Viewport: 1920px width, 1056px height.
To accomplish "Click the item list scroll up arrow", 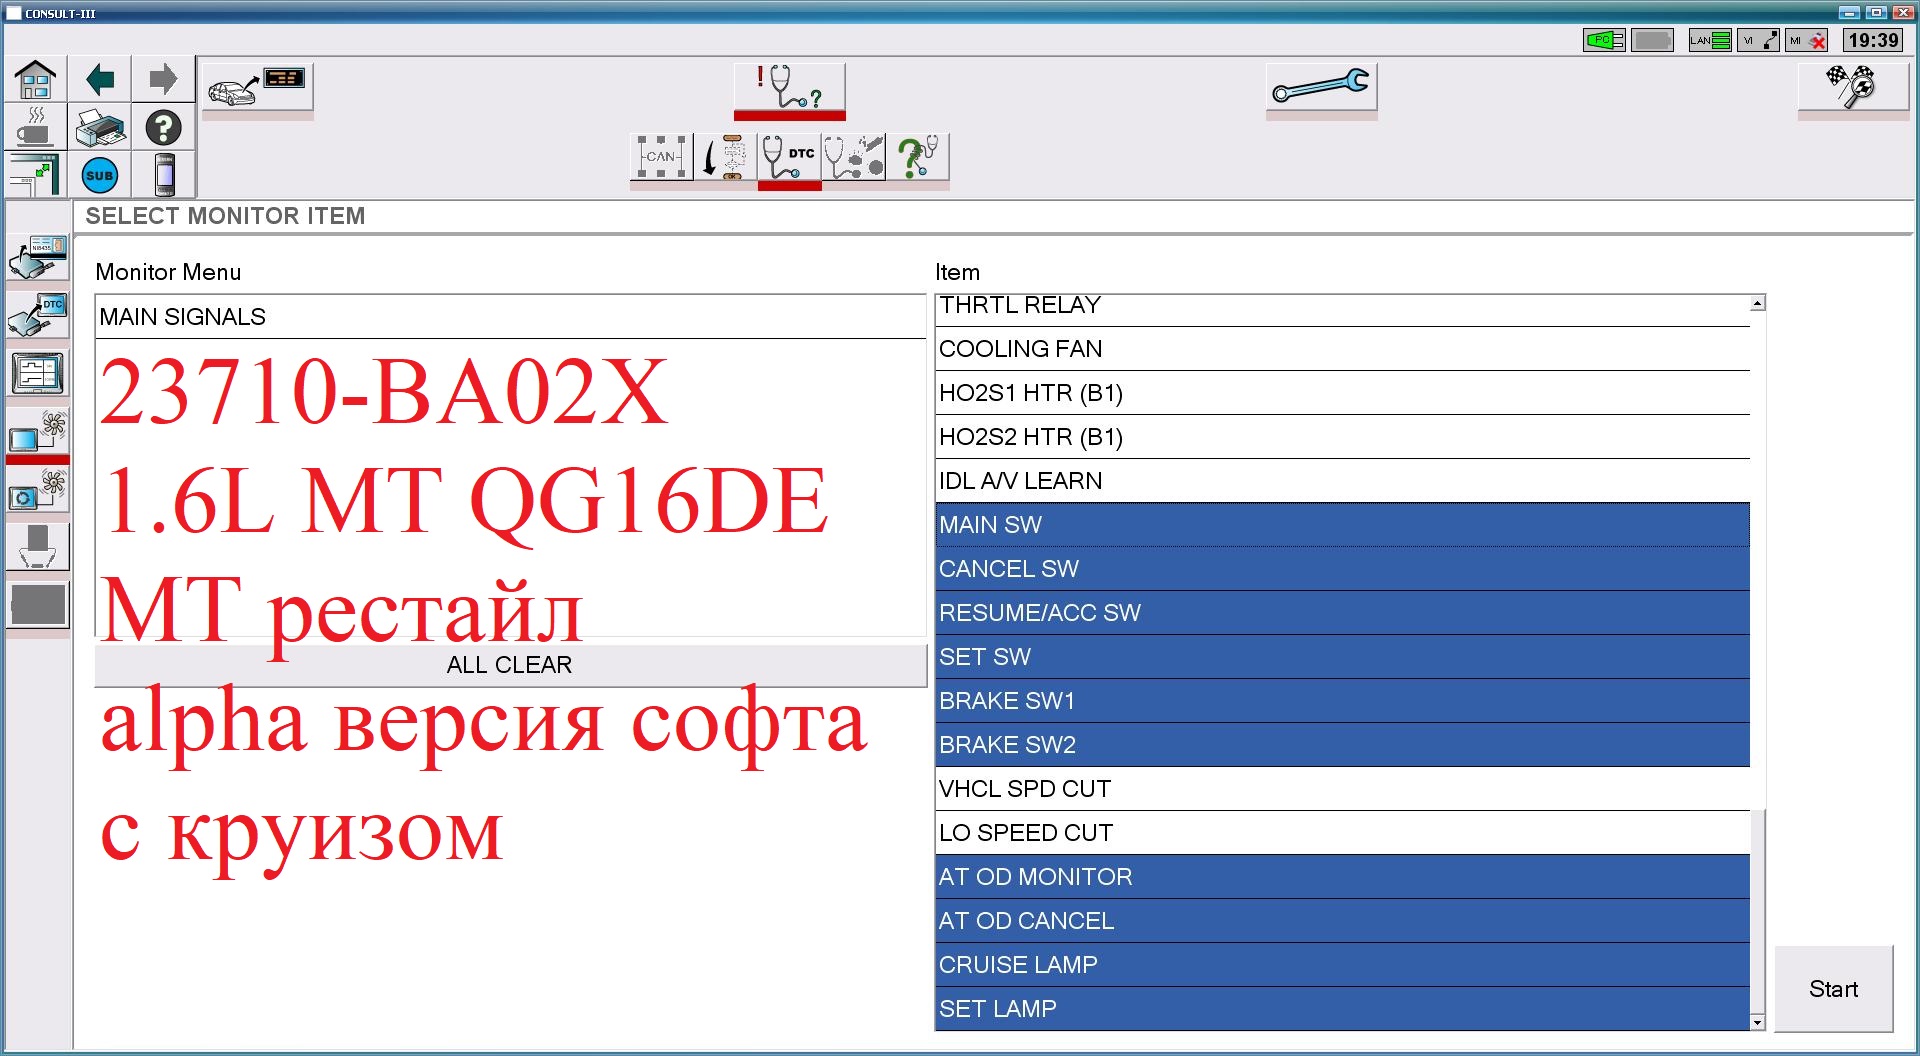I will (1757, 303).
